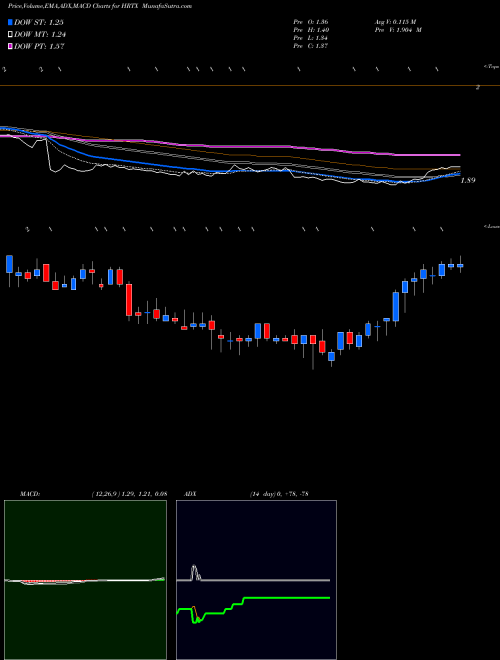The width and height of the screenshot is (500, 660).
Task: Click the Pre V volume text
Action: [x=397, y=30]
